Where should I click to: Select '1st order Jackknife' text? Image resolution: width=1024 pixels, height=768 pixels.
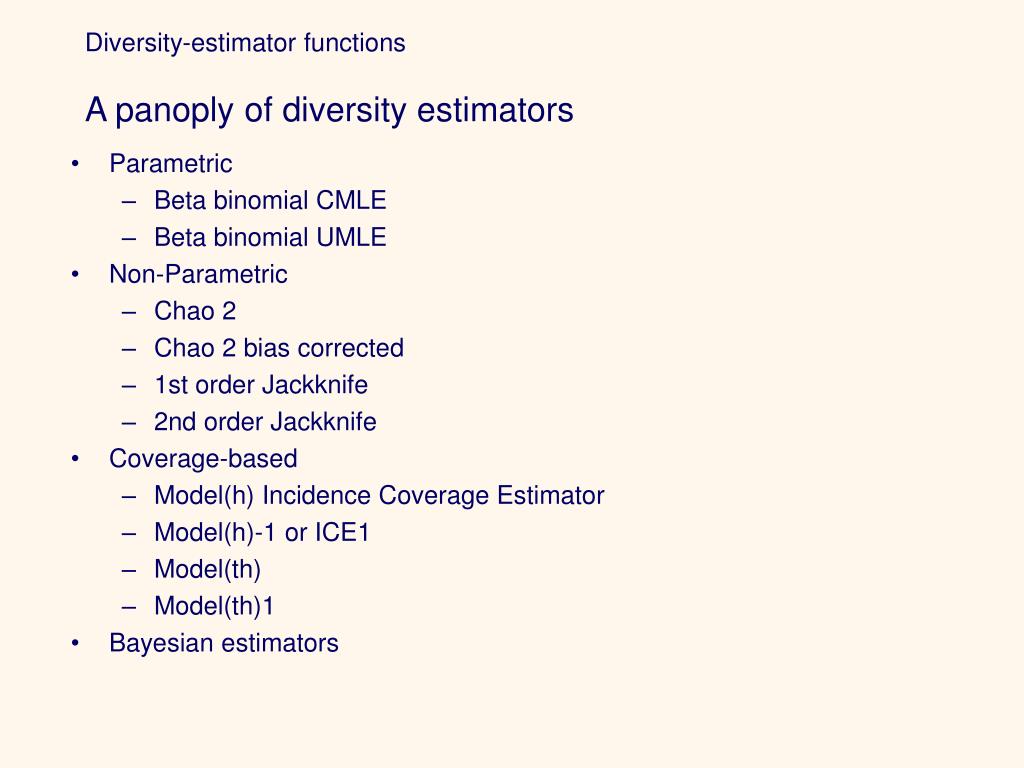261,385
